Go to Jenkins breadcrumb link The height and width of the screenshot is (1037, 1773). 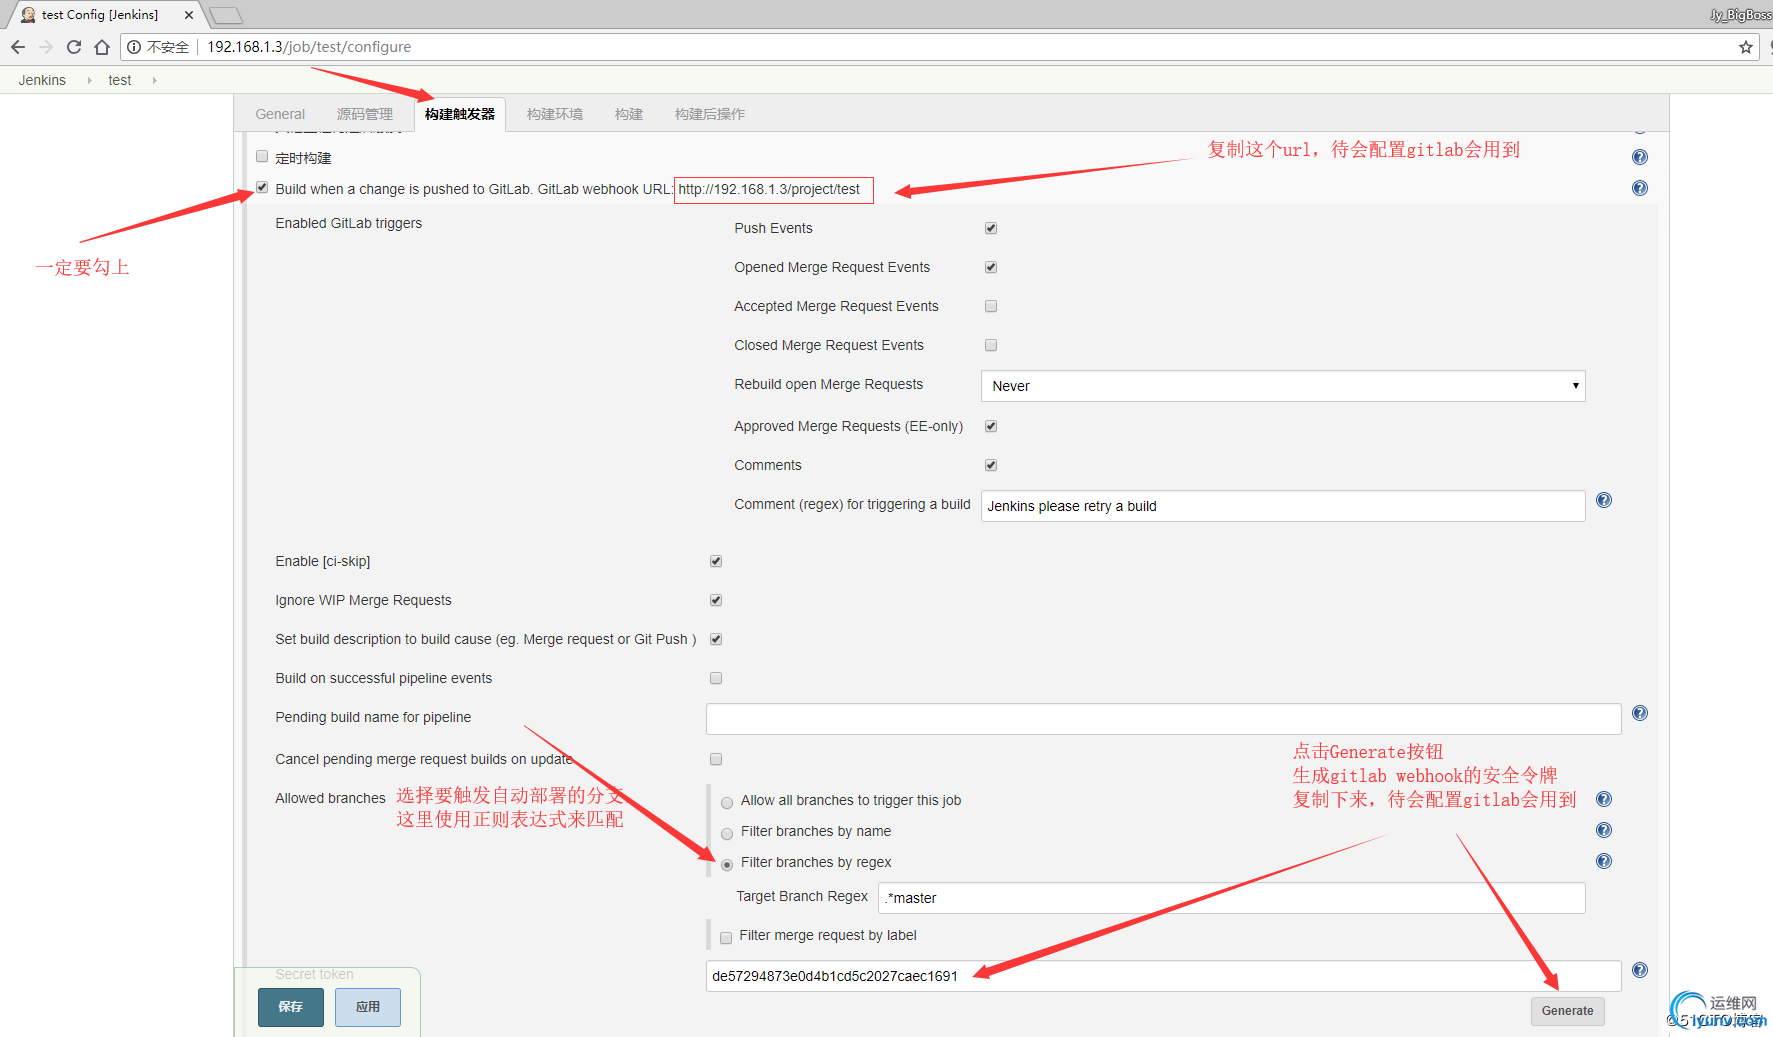click(x=42, y=80)
